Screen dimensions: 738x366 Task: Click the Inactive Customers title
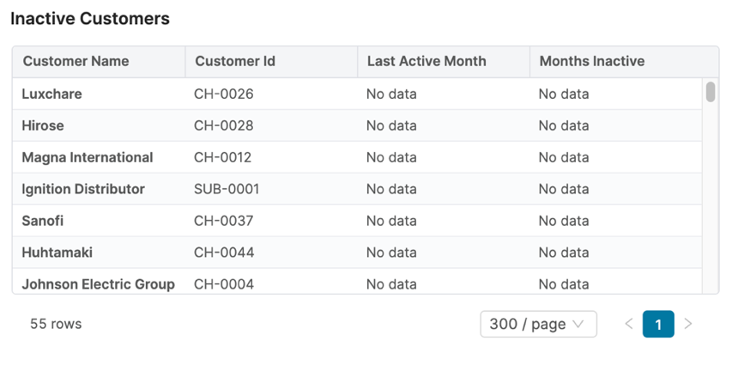(90, 18)
